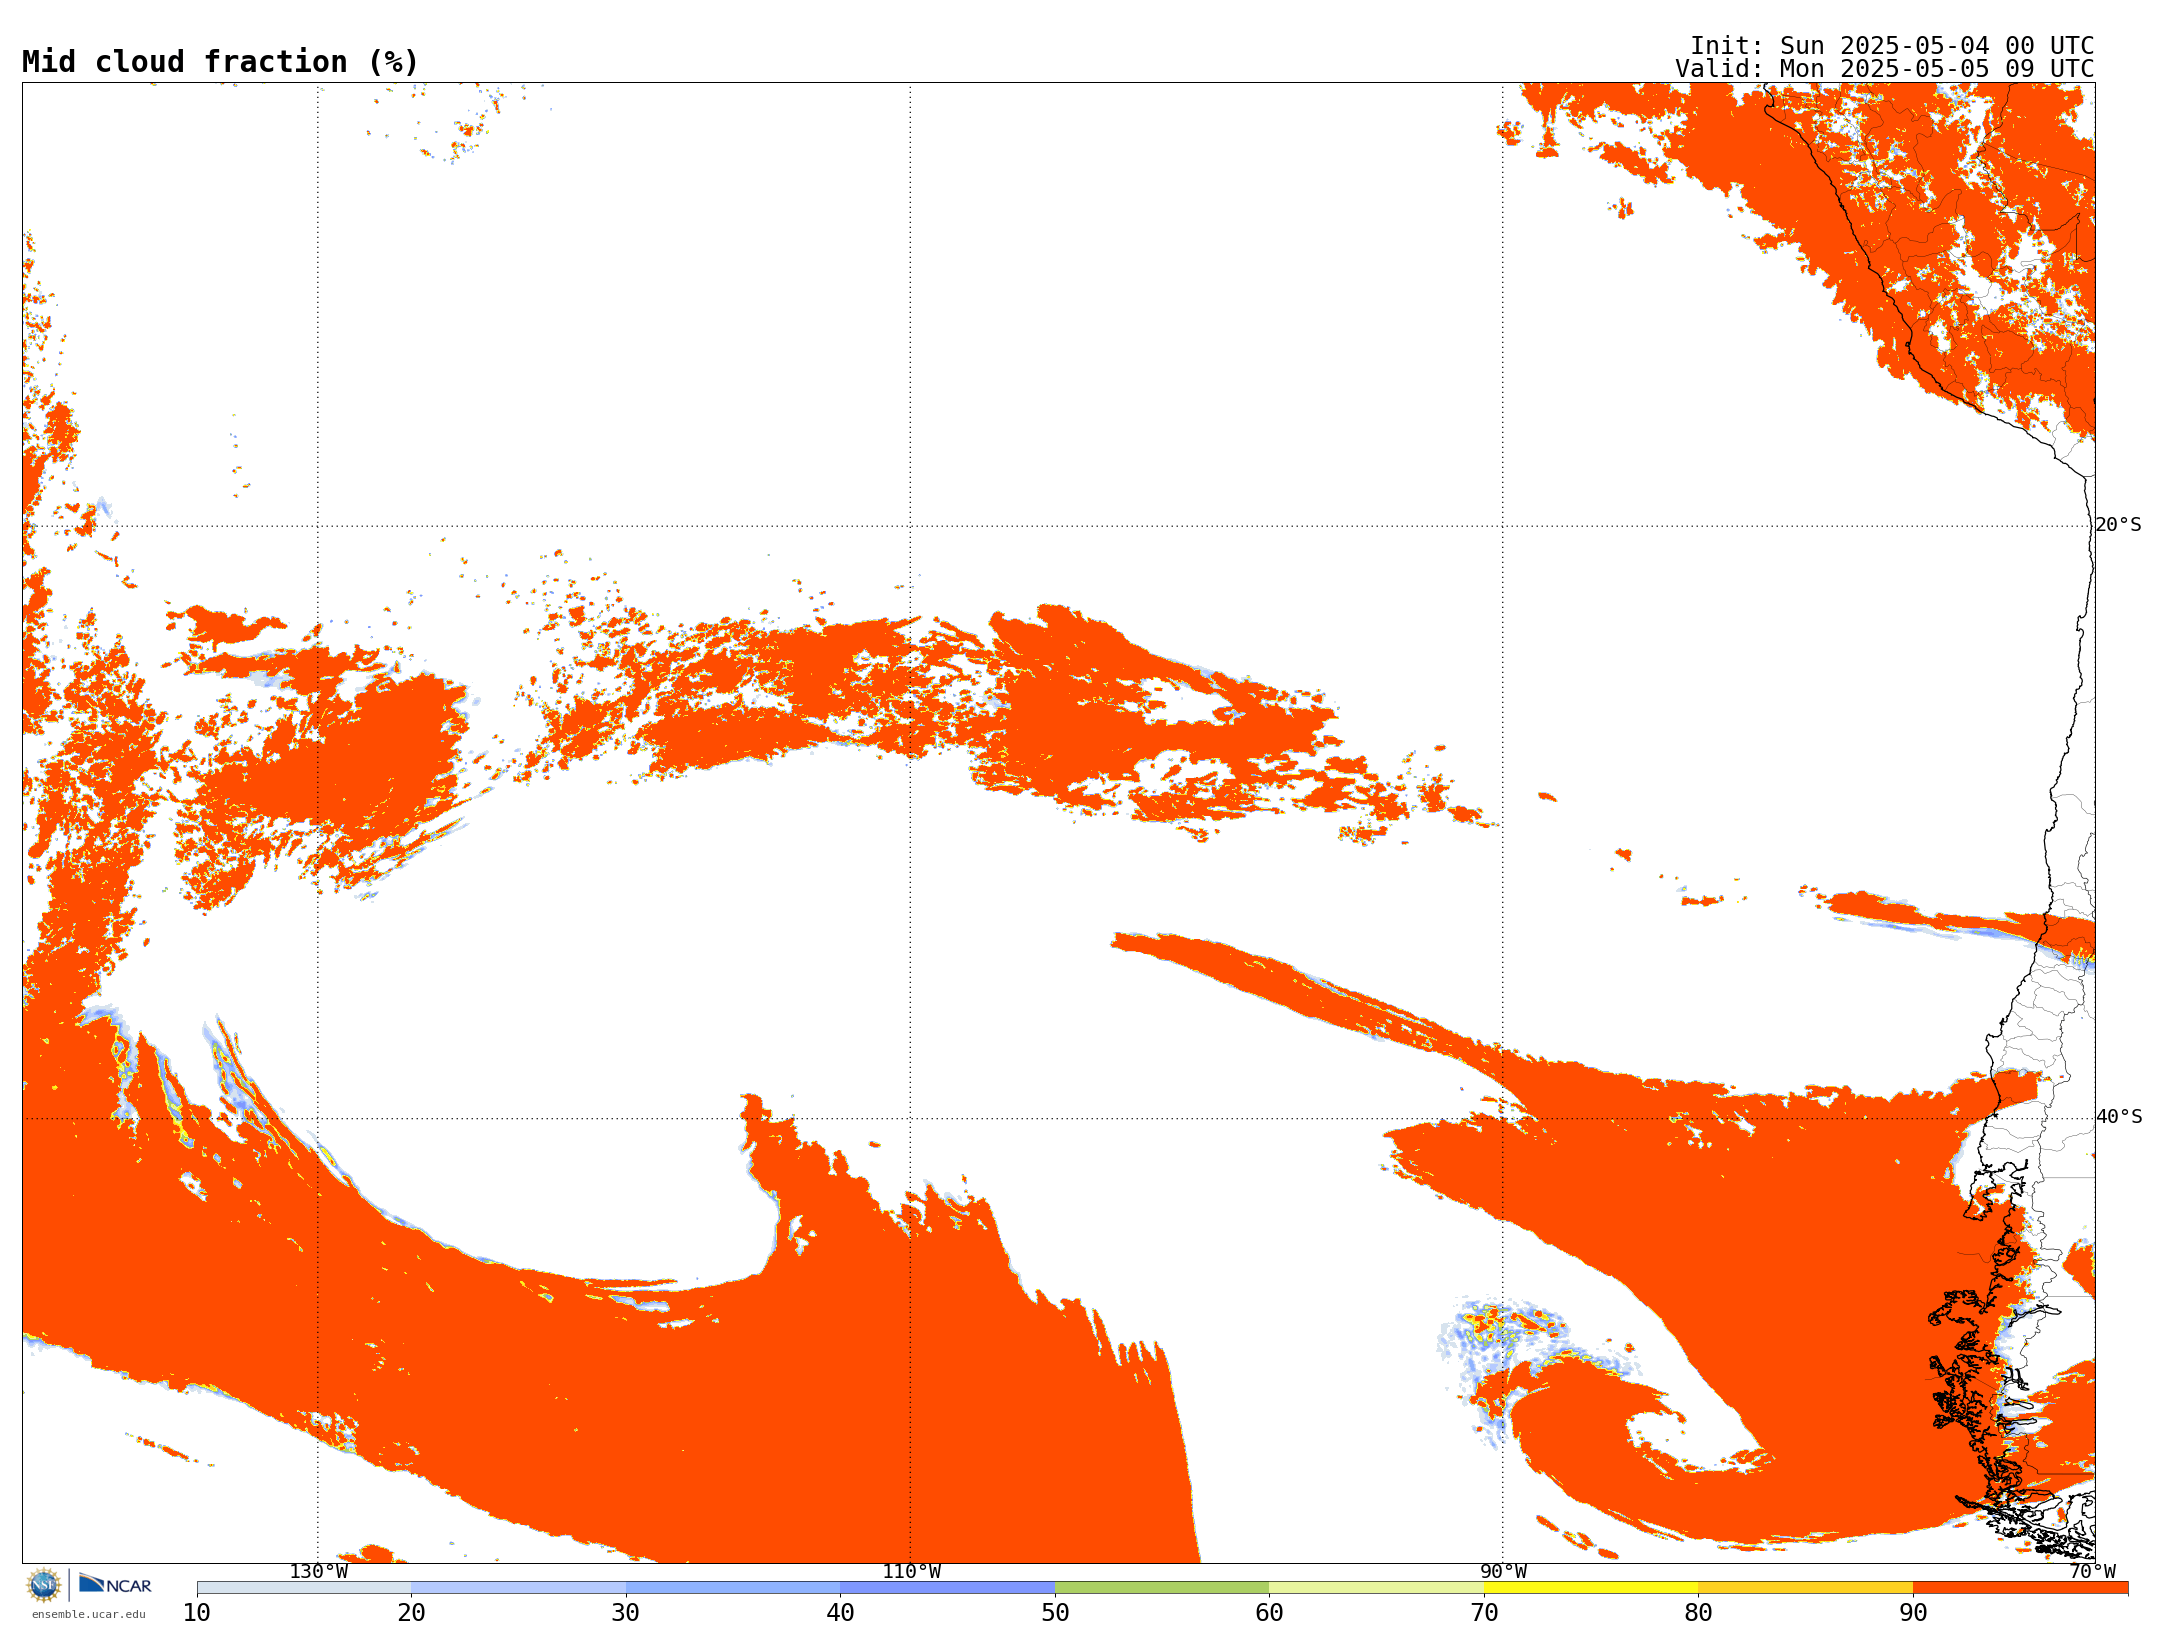2160x1626 pixels.
Task: Click the 70°W longitude label
Action: [x=2092, y=1572]
